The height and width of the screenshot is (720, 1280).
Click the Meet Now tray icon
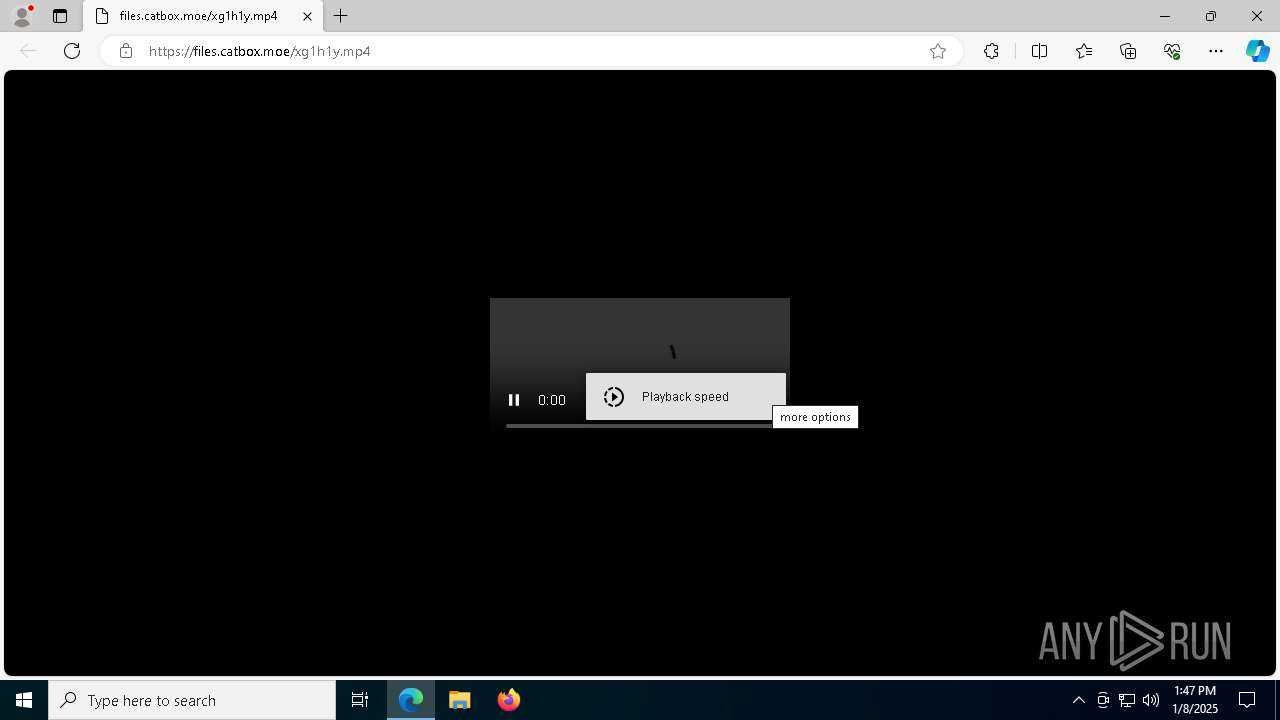[1103, 700]
